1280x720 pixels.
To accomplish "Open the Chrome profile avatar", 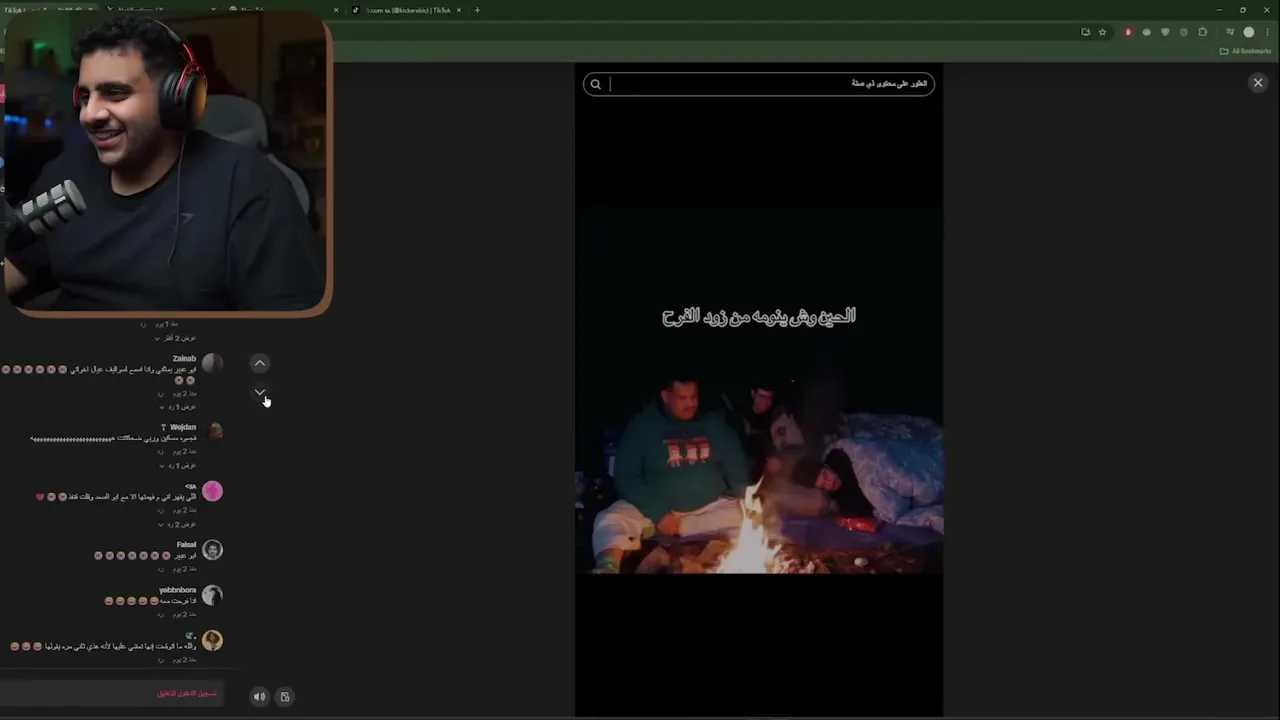I will point(1248,32).
